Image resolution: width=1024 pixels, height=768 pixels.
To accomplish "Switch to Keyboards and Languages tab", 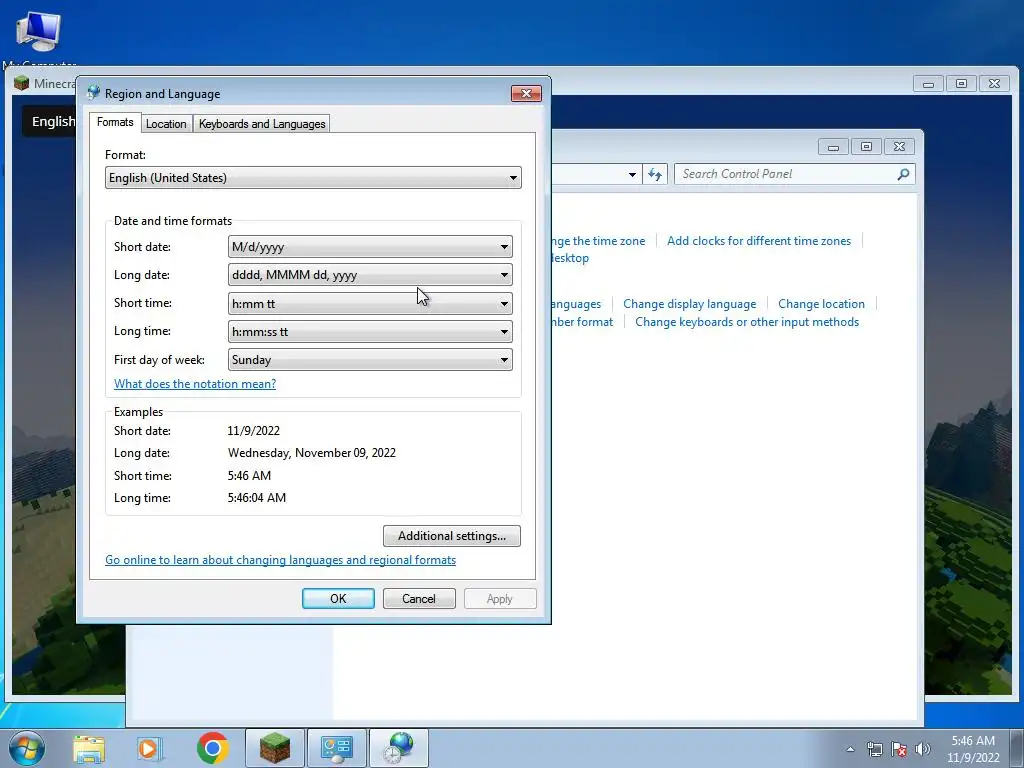I will [262, 123].
